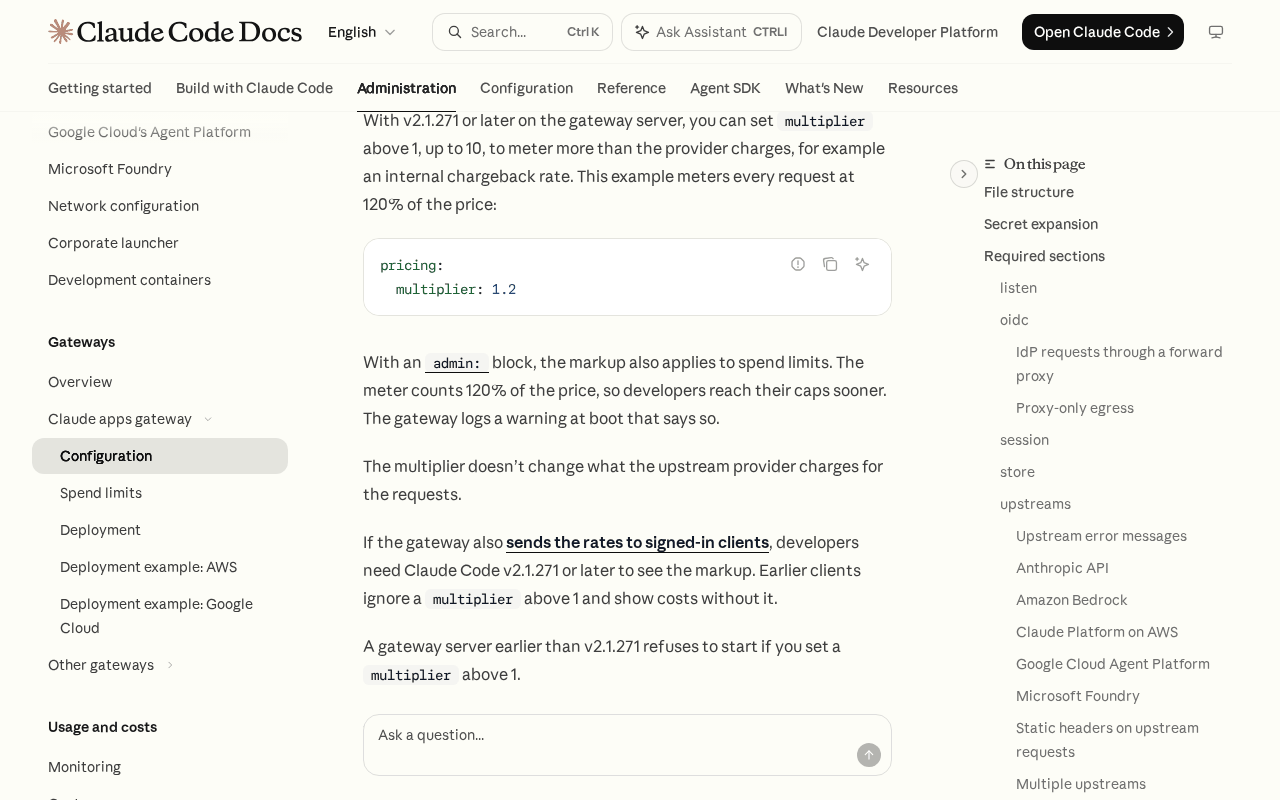This screenshot has width=1280, height=800.
Task: Click the admin: inline code link
Action: 457,363
